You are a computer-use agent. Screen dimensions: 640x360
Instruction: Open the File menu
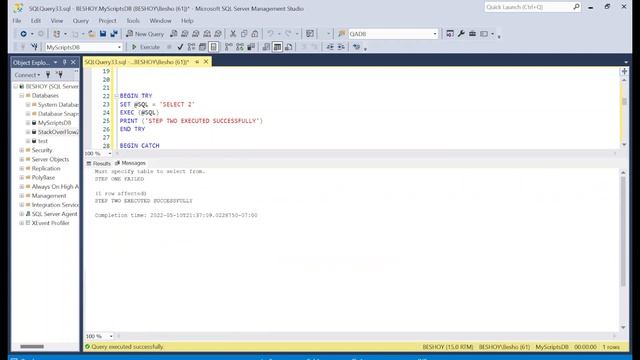[x=17, y=20]
